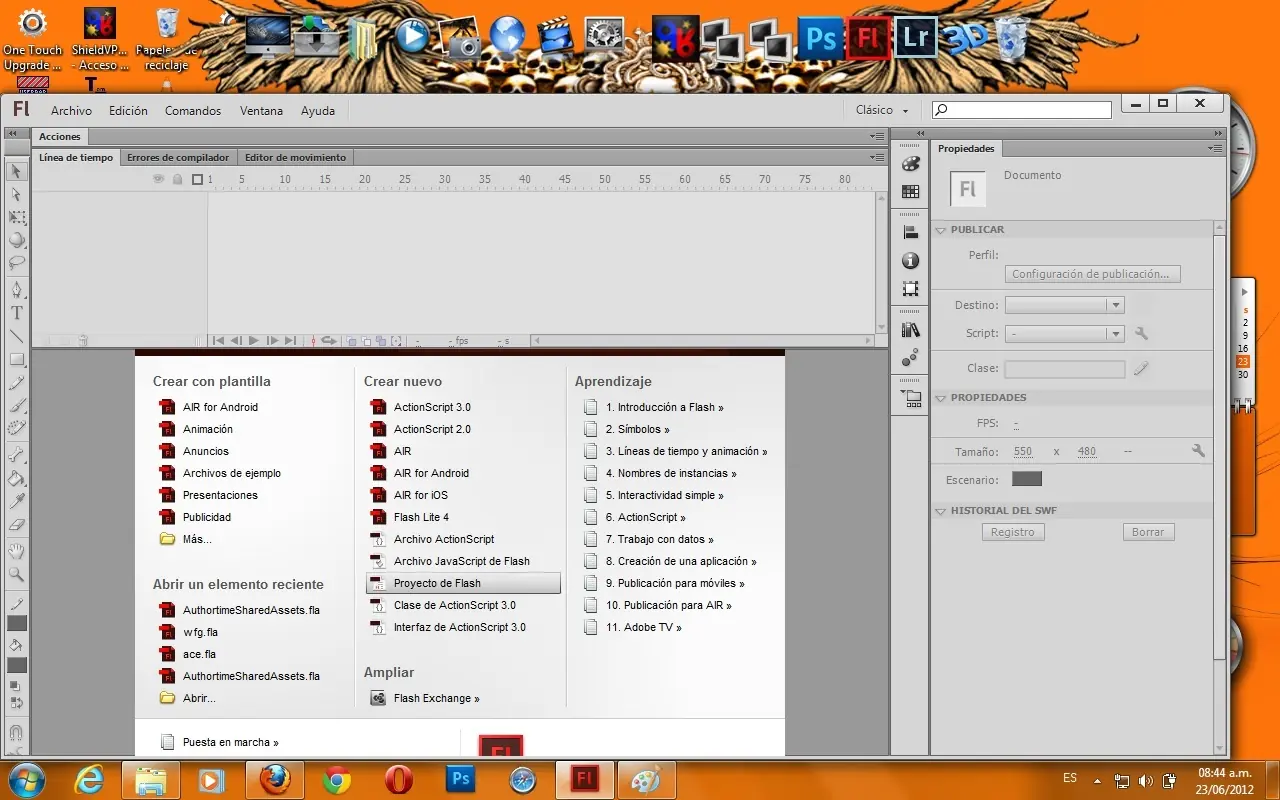Toggle the eye show/hide all layers
The image size is (1280, 800).
[158, 179]
